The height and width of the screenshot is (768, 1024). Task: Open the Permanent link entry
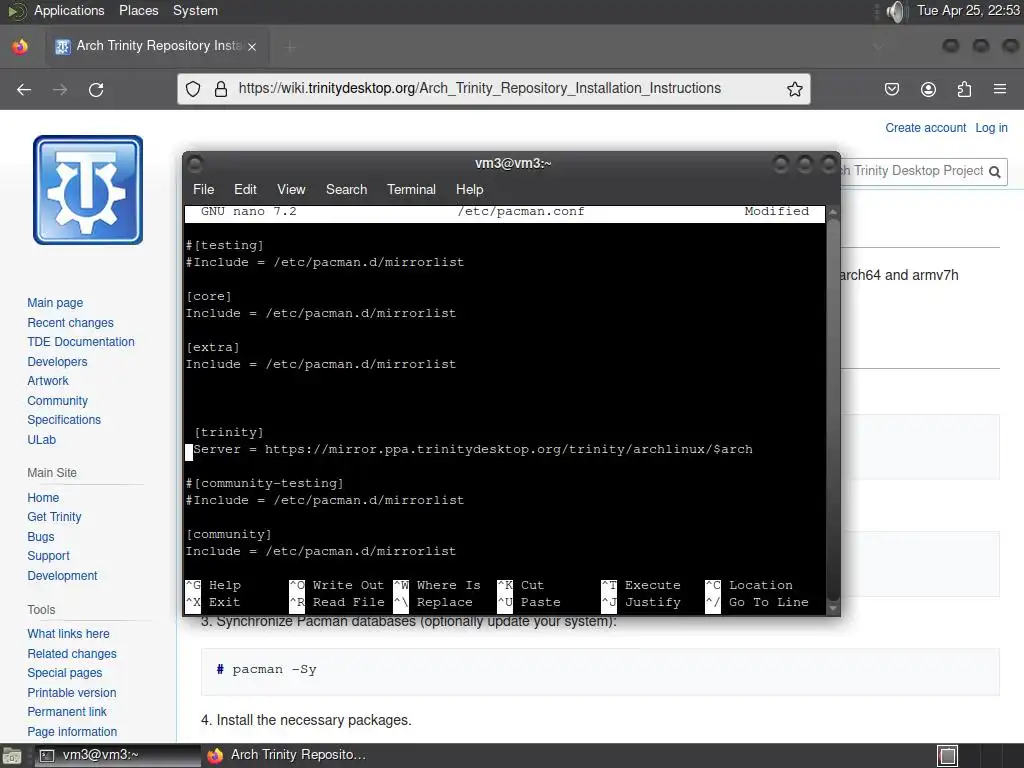67,712
